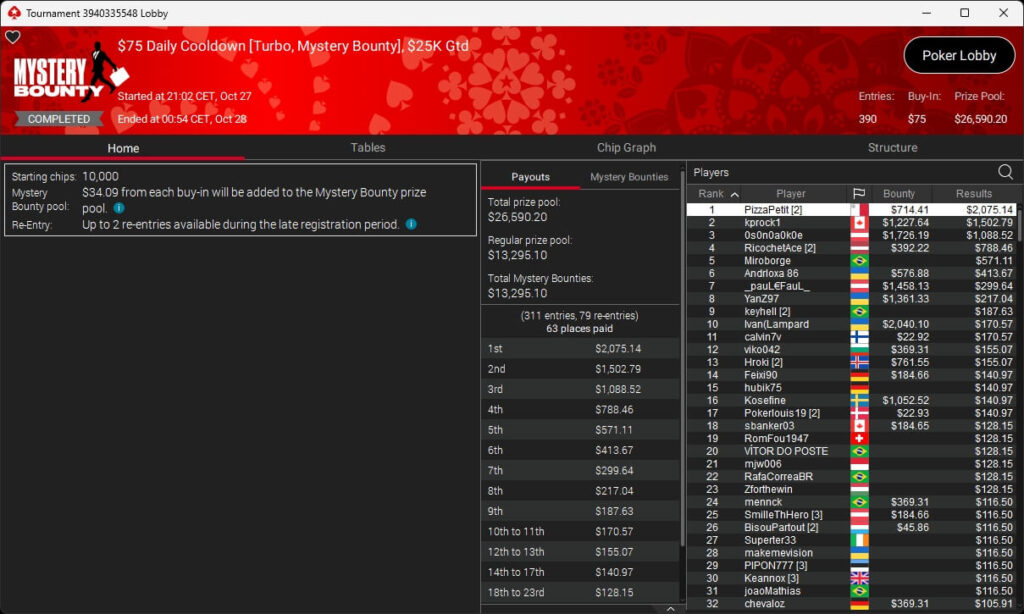
Task: Click the Re-Entry info icon
Action: click(411, 225)
